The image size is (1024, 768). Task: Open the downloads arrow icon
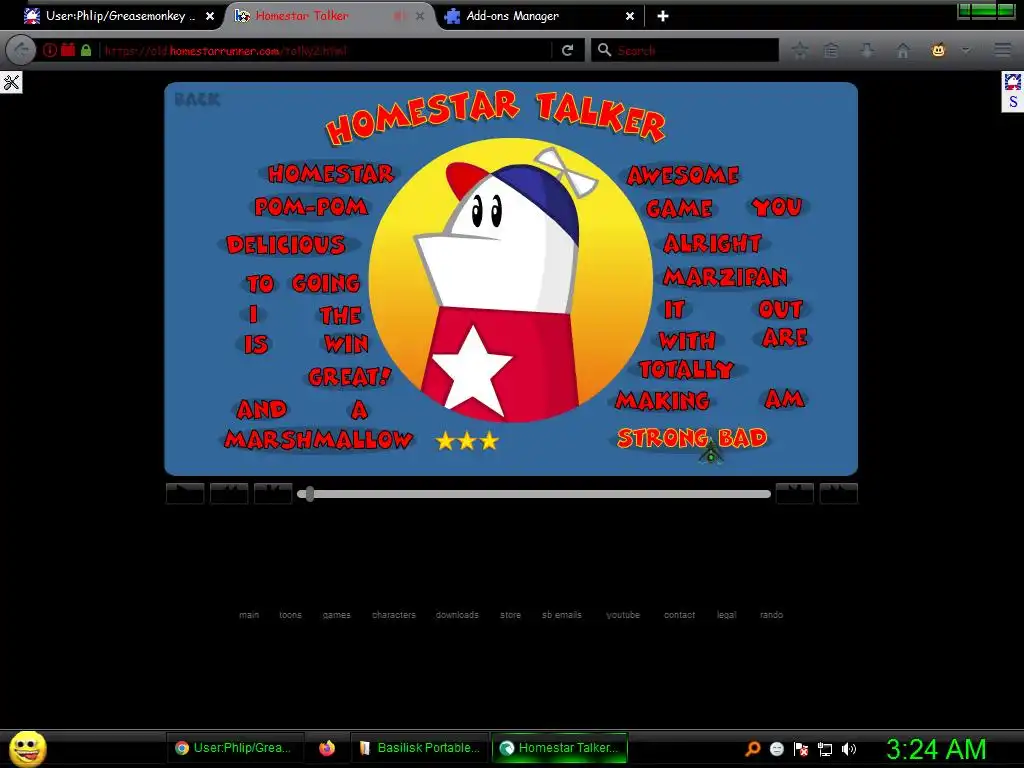click(867, 50)
